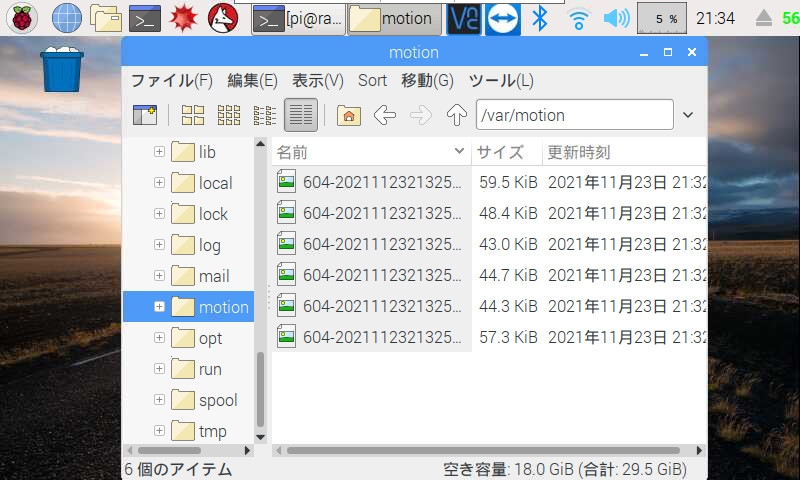The width and height of the screenshot is (800, 480).
Task: Expand the motion folder tree node
Action: (159, 307)
